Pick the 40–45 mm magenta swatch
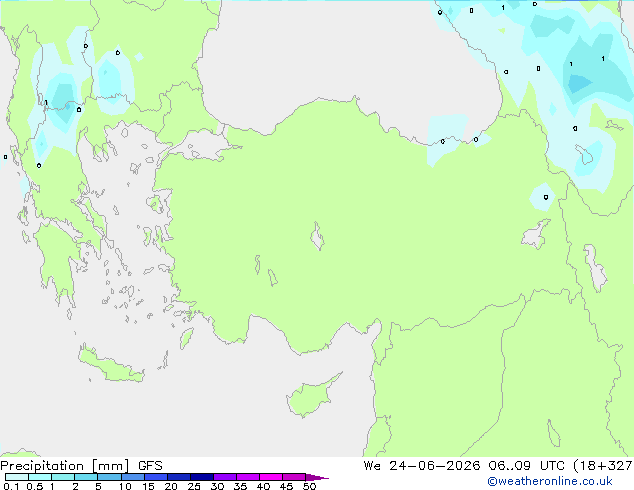The image size is (634, 490). [x=271, y=477]
